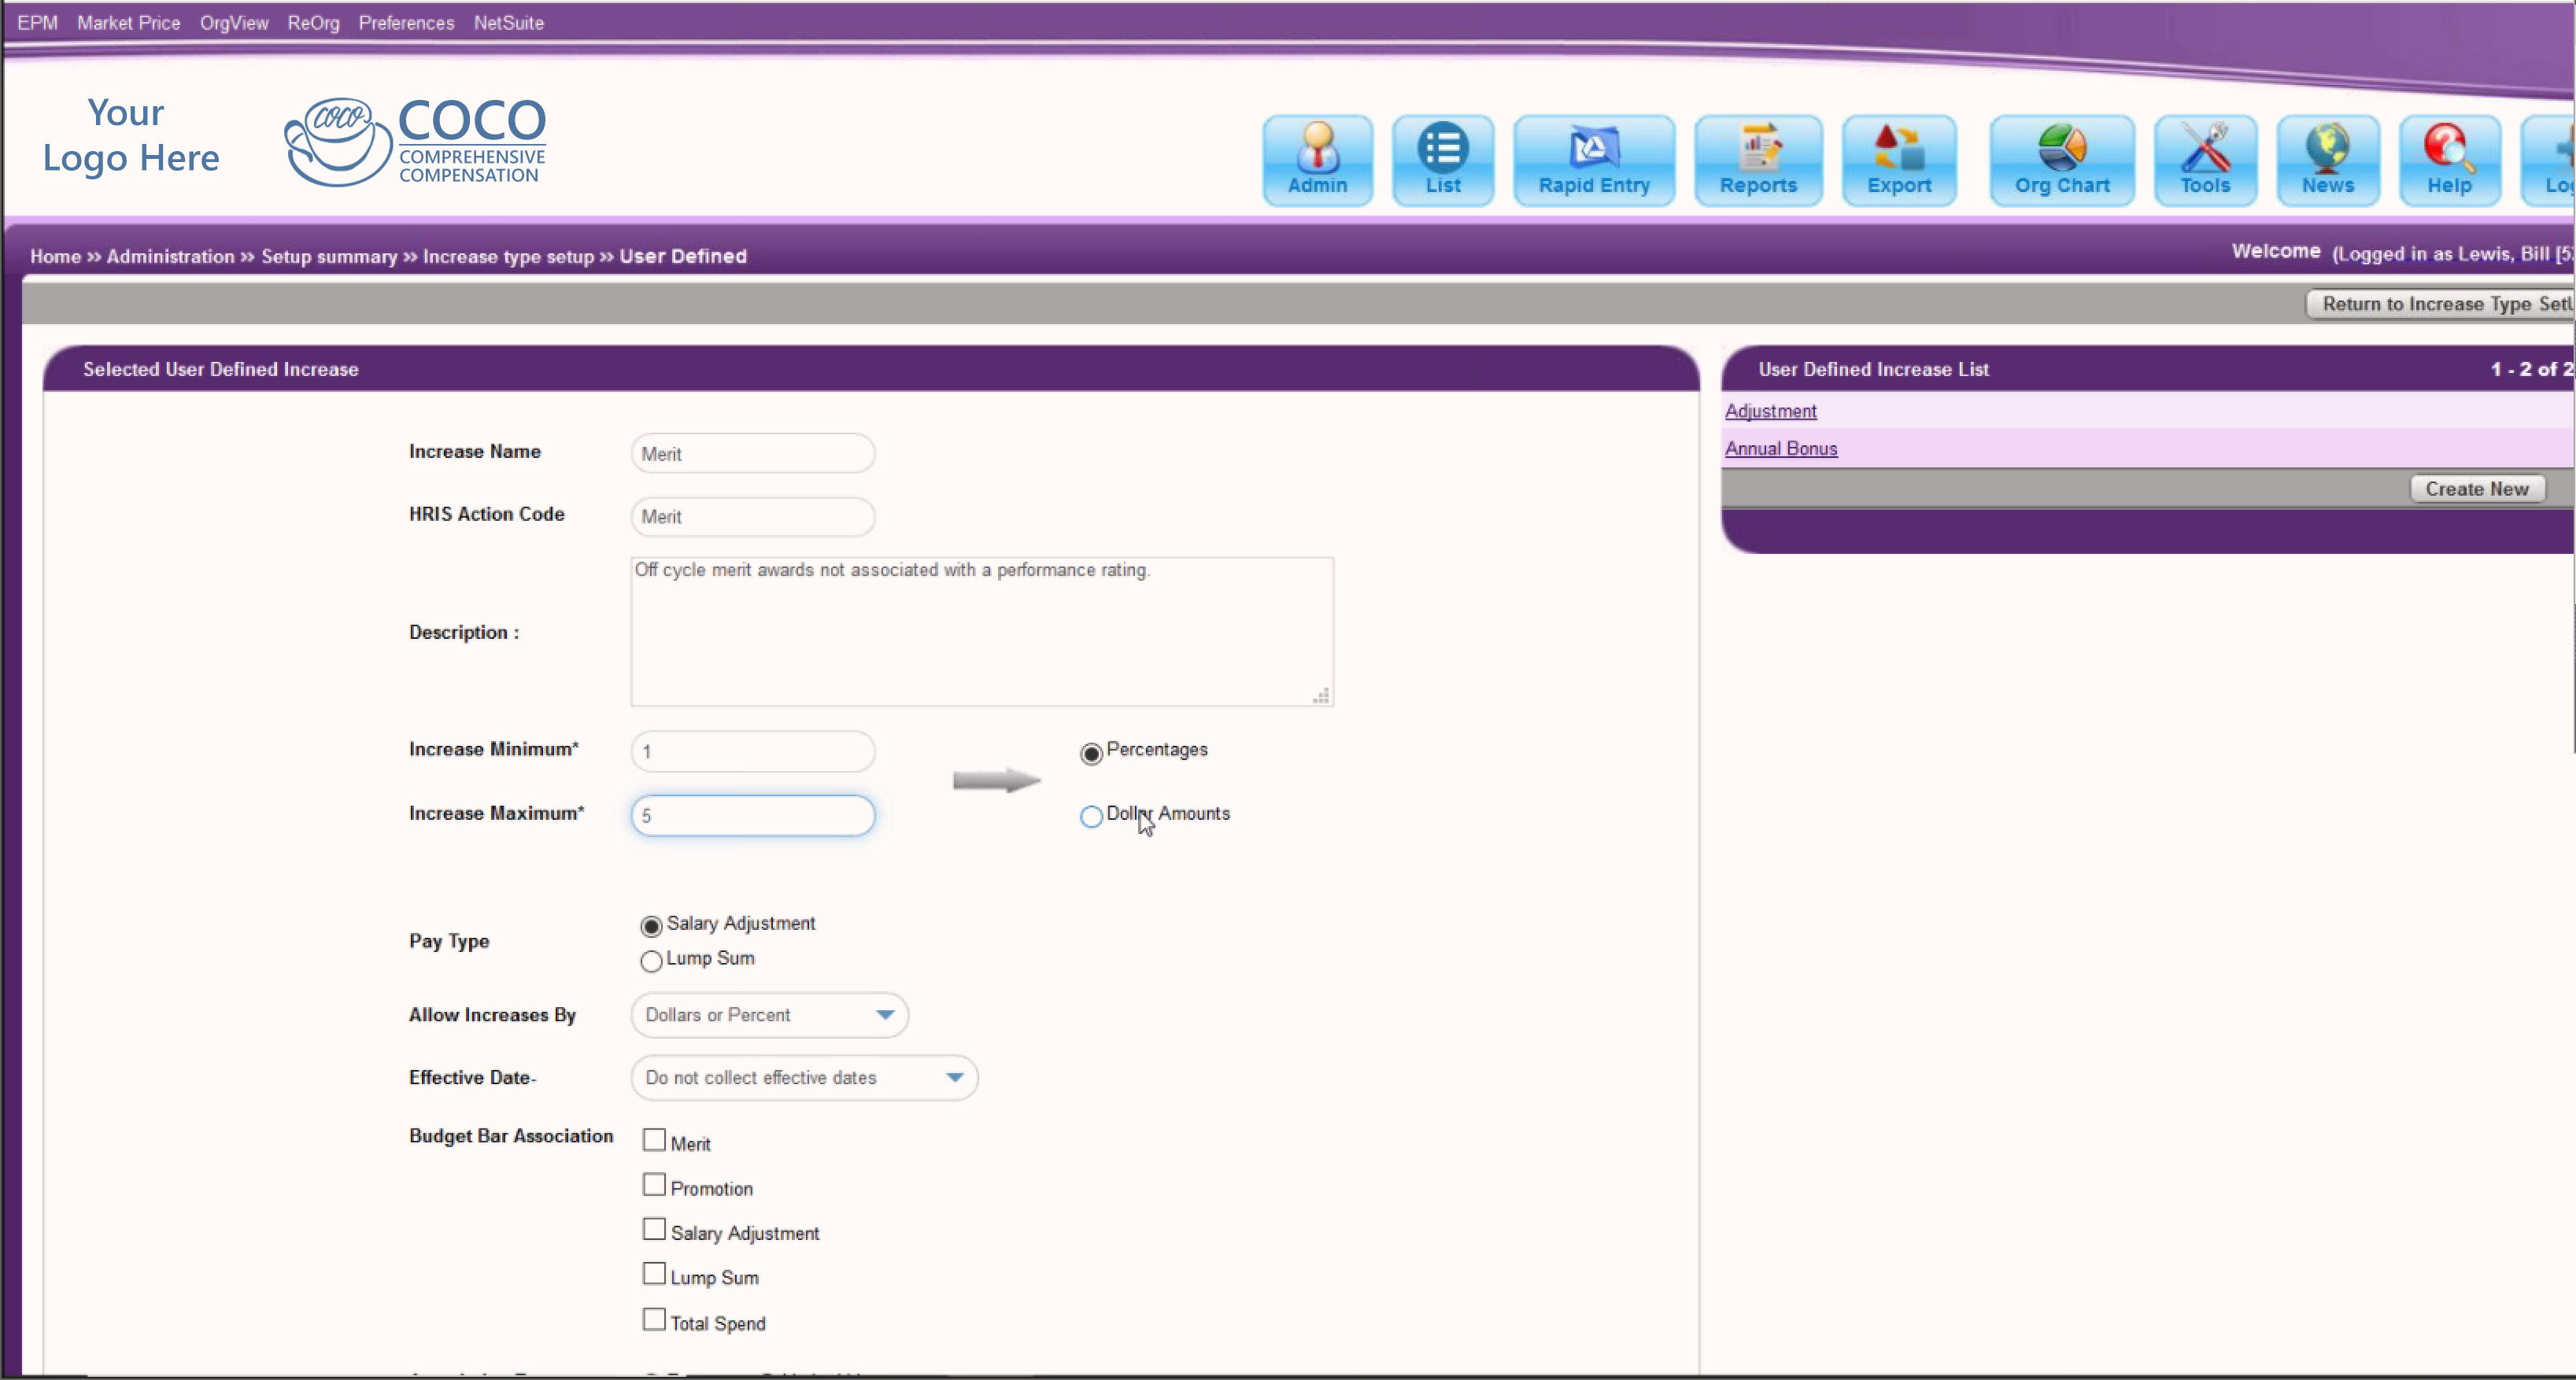This screenshot has width=2576, height=1380.
Task: Click the List icon button
Action: (x=1442, y=160)
